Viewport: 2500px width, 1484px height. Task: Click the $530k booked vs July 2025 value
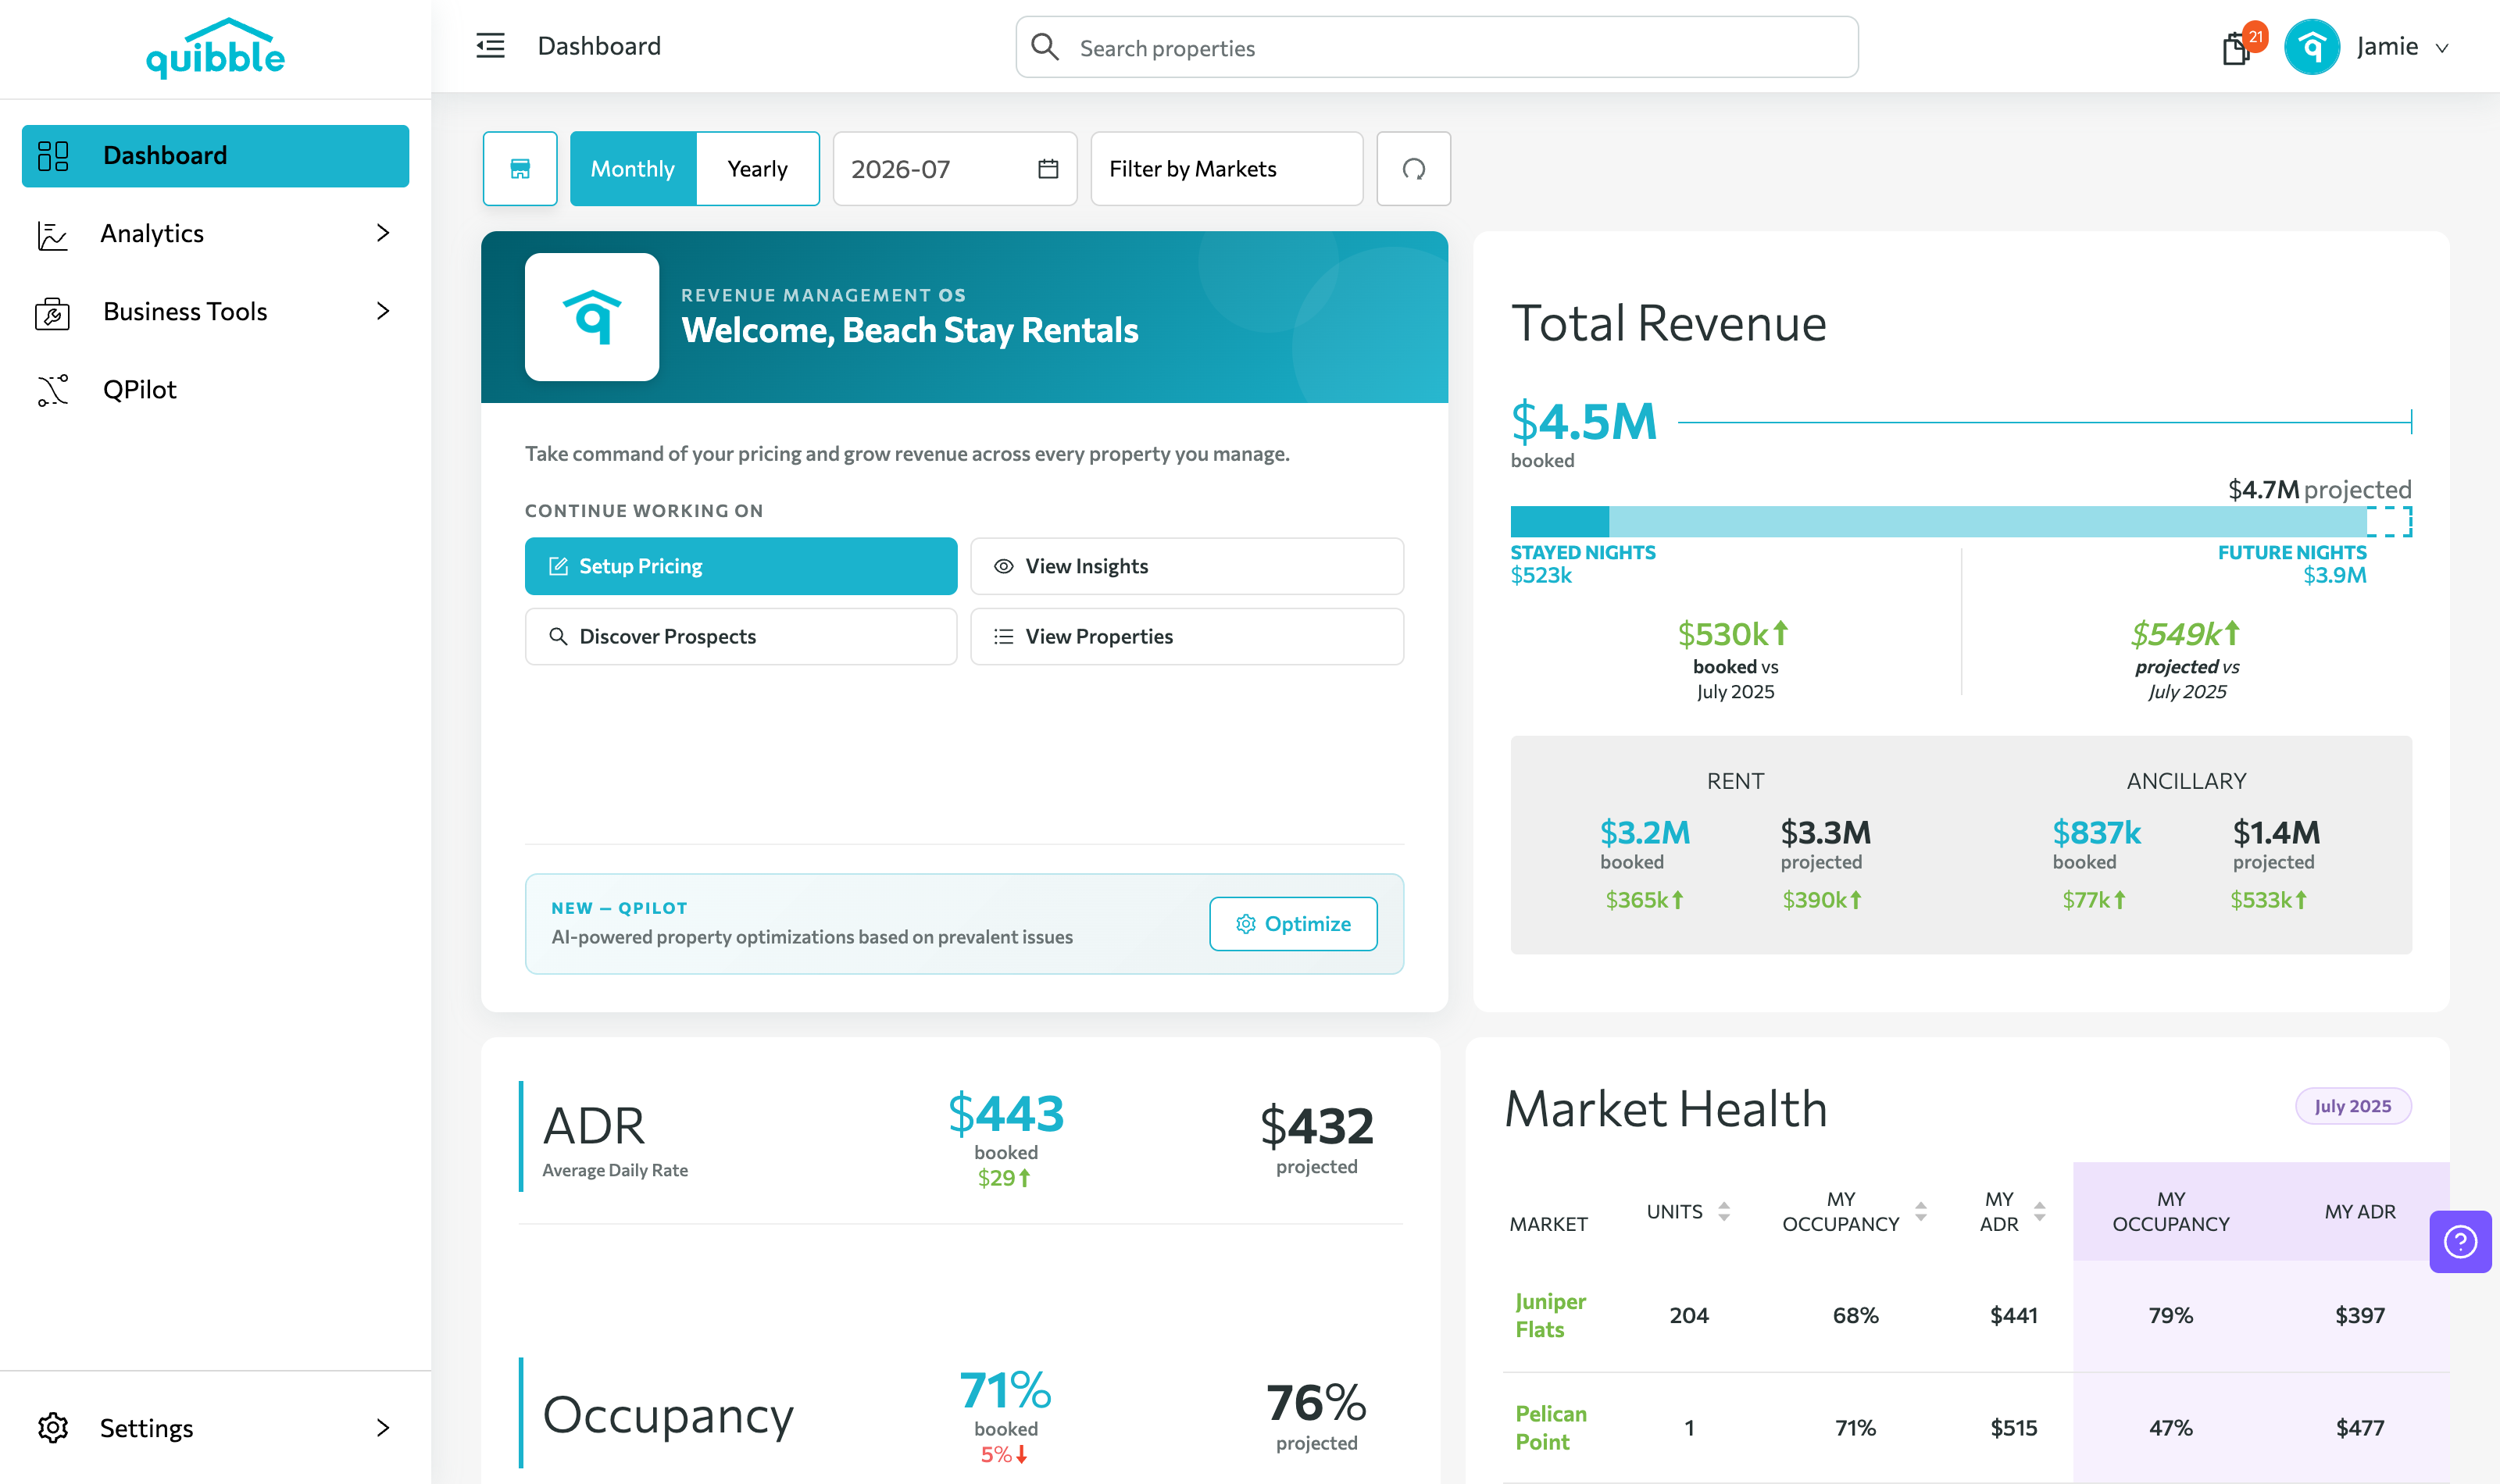(1734, 633)
